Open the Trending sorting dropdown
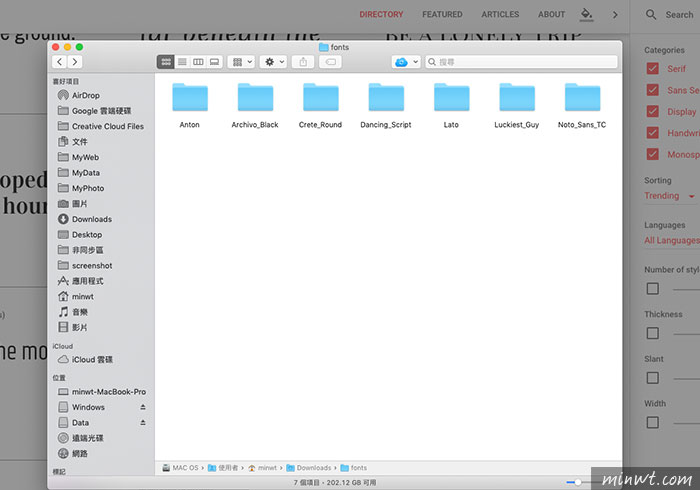Screen dimensions: 700x490 click(670, 196)
